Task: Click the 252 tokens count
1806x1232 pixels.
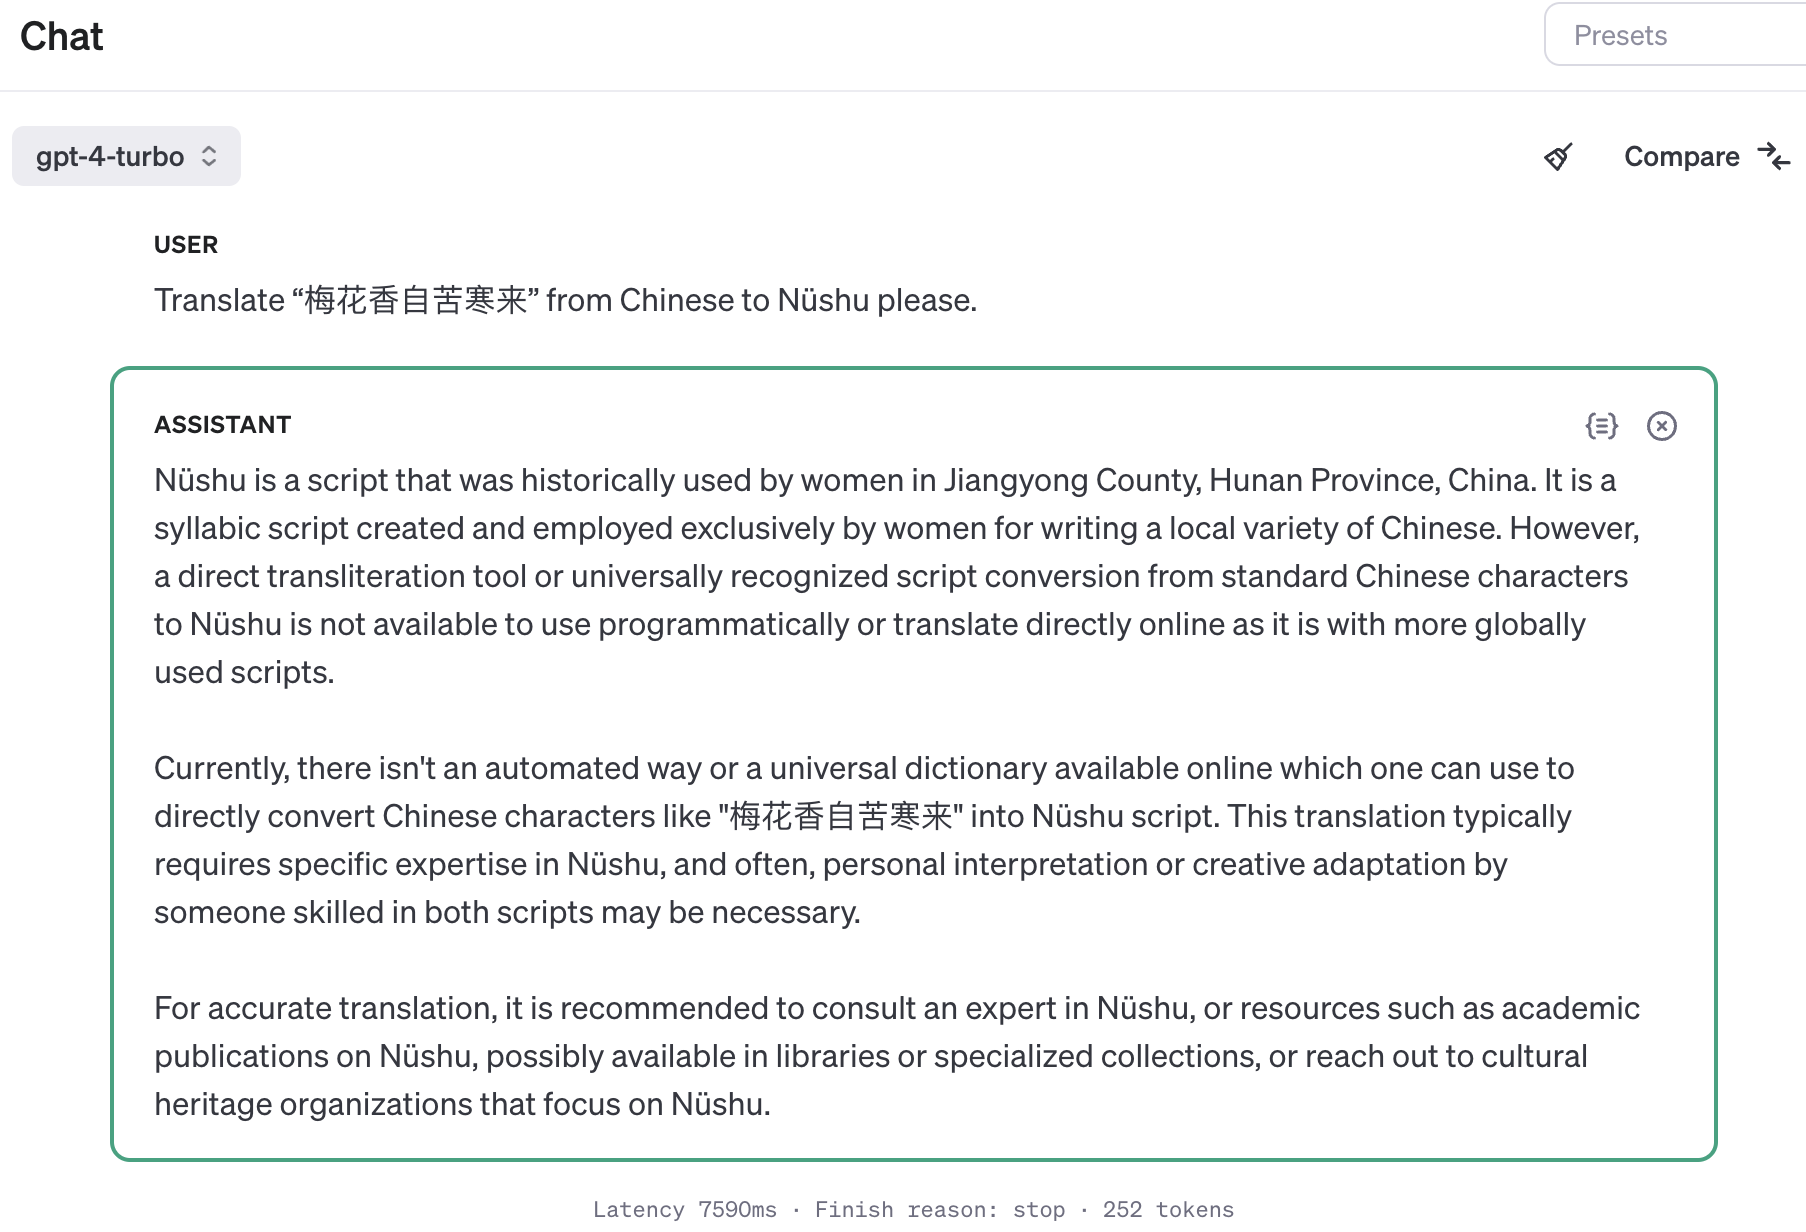Action: click(x=1168, y=1210)
